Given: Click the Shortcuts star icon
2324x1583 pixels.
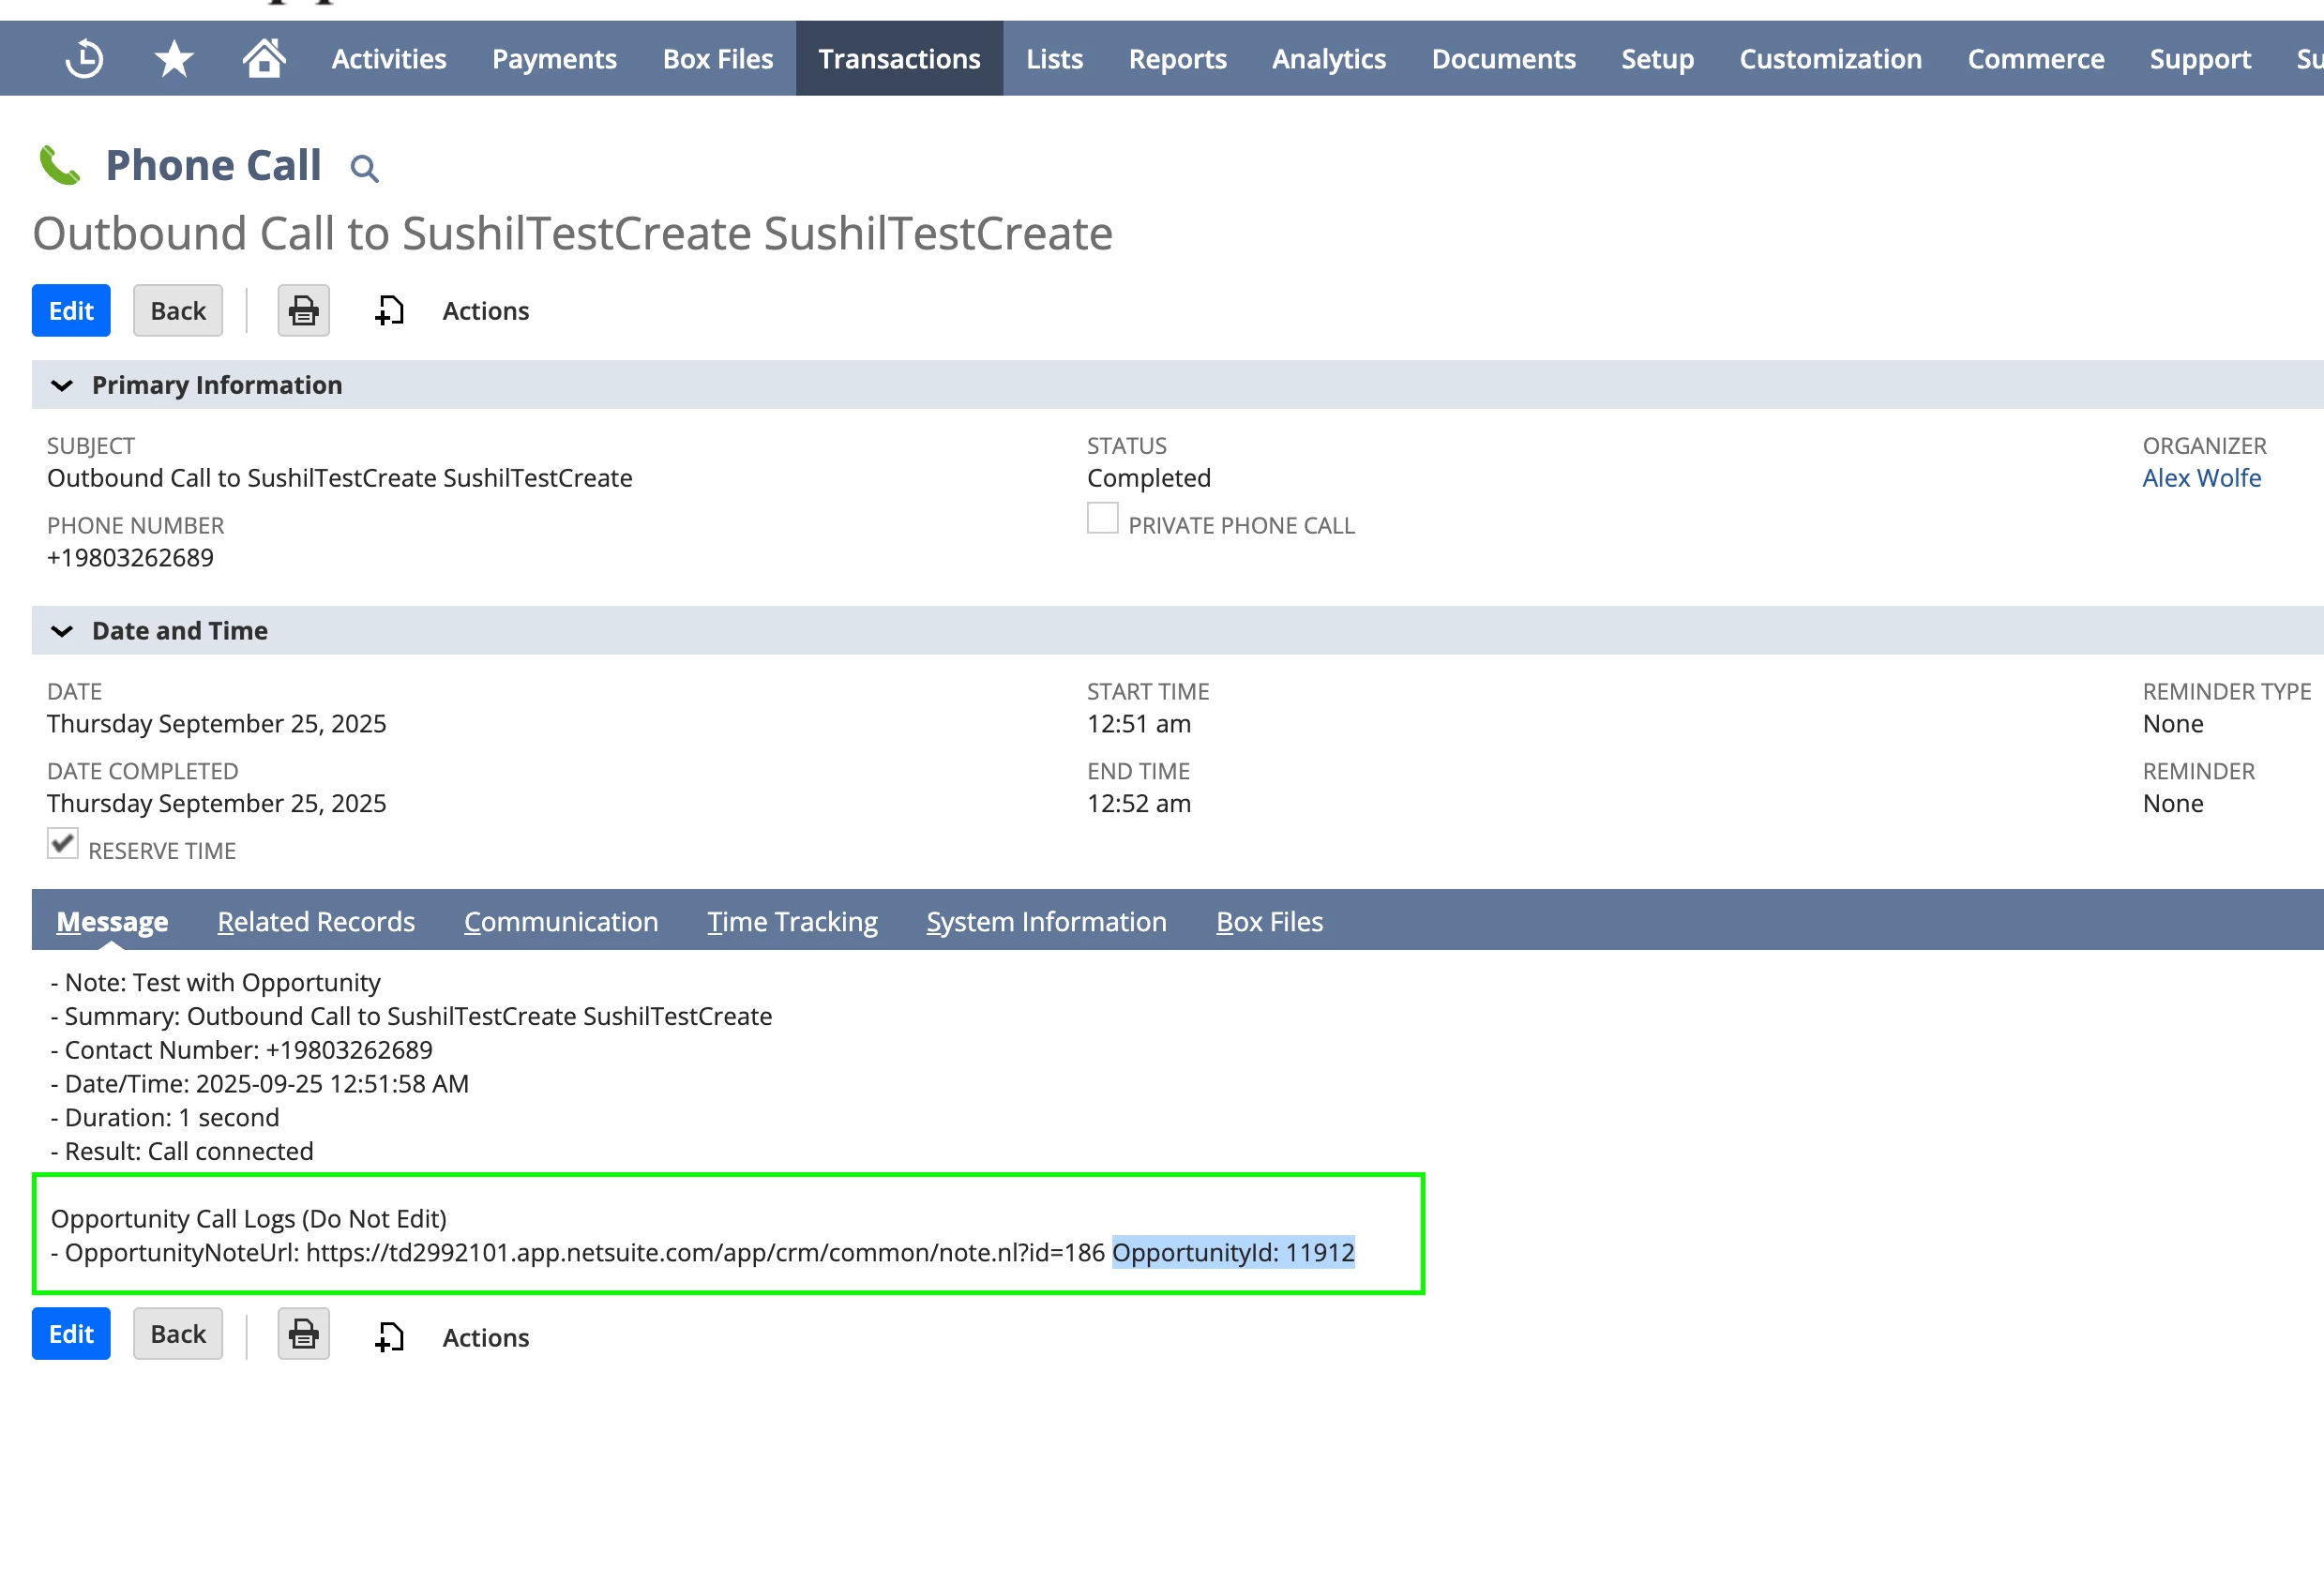Looking at the screenshot, I should coord(174,59).
